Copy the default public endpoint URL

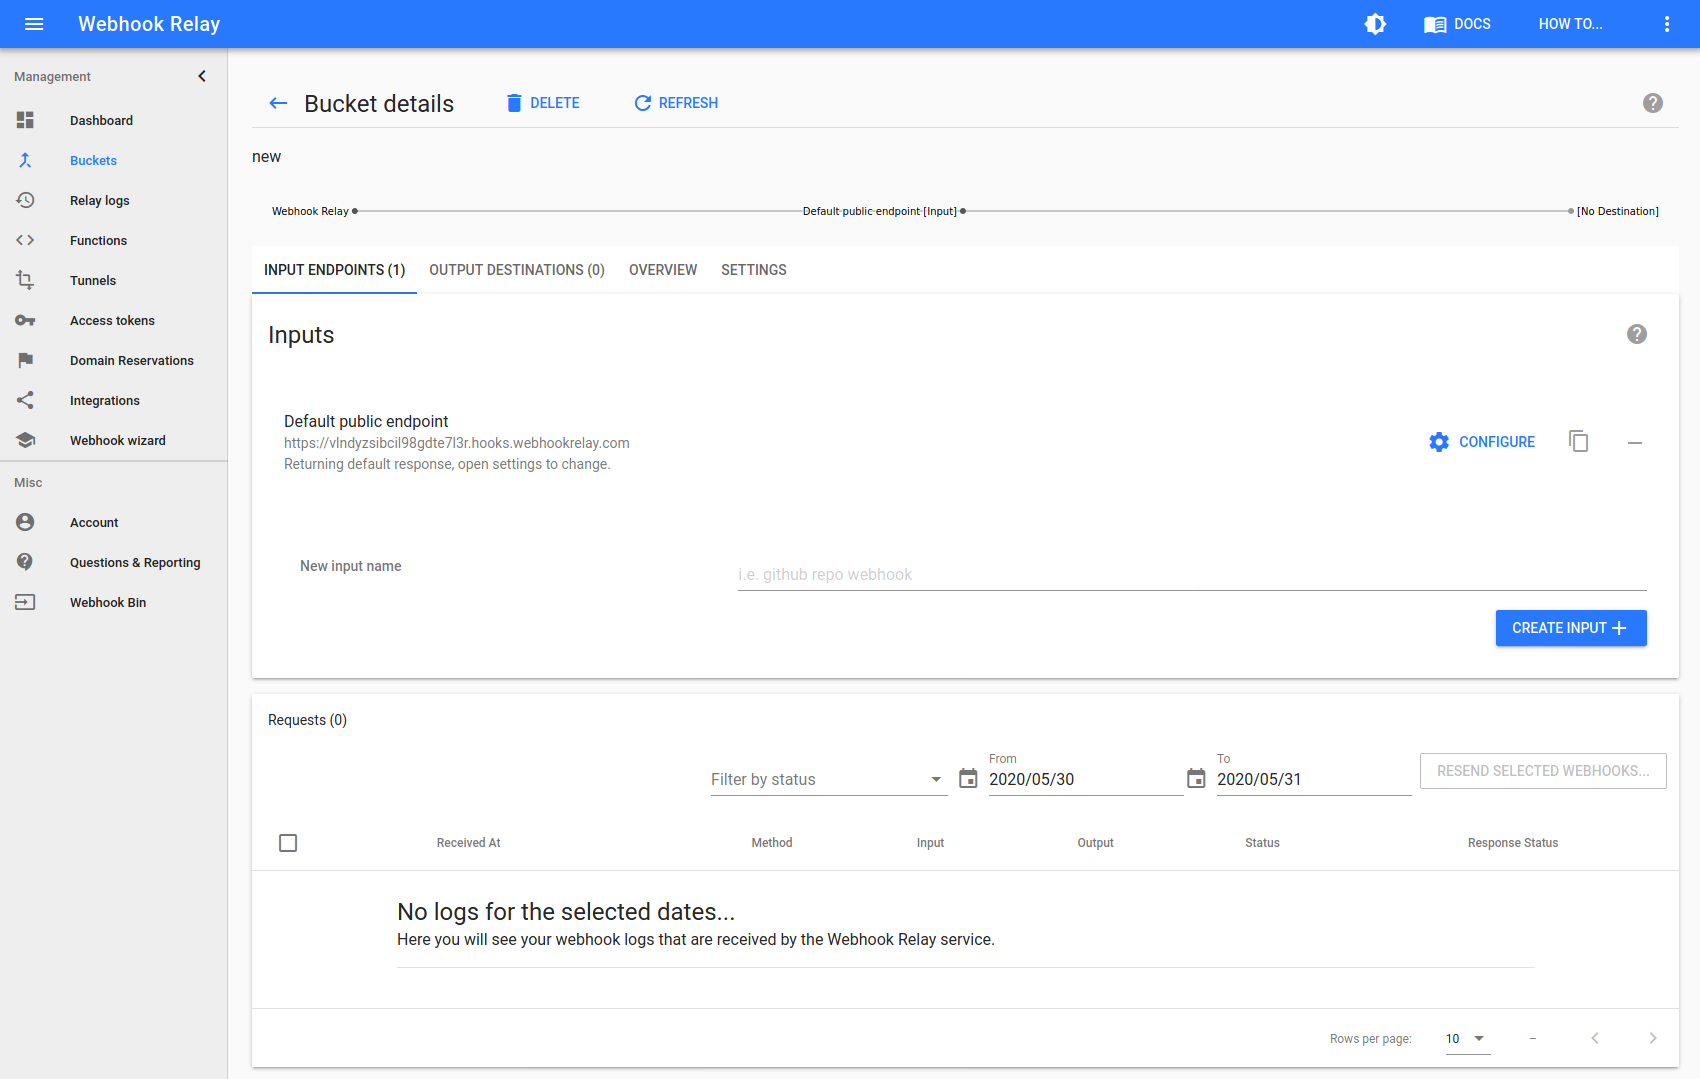click(x=1578, y=442)
